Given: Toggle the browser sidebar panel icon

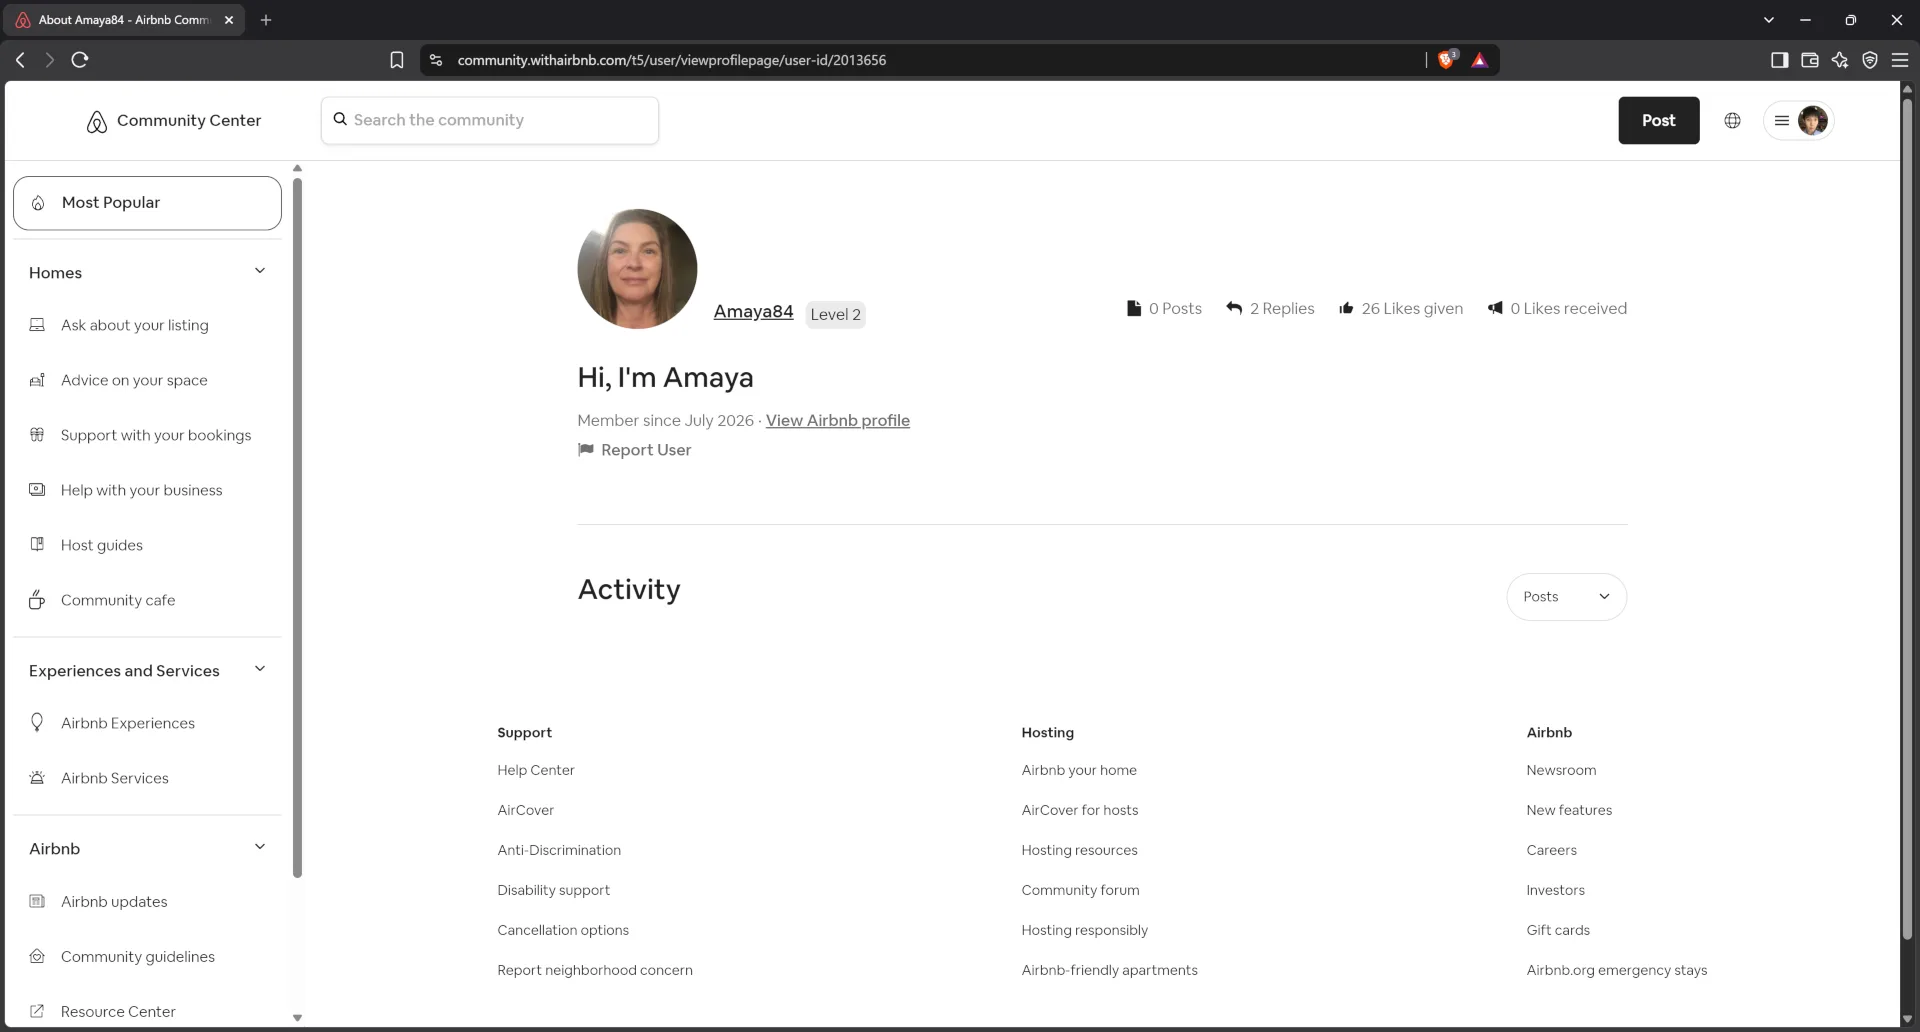Looking at the screenshot, I should tap(1779, 60).
